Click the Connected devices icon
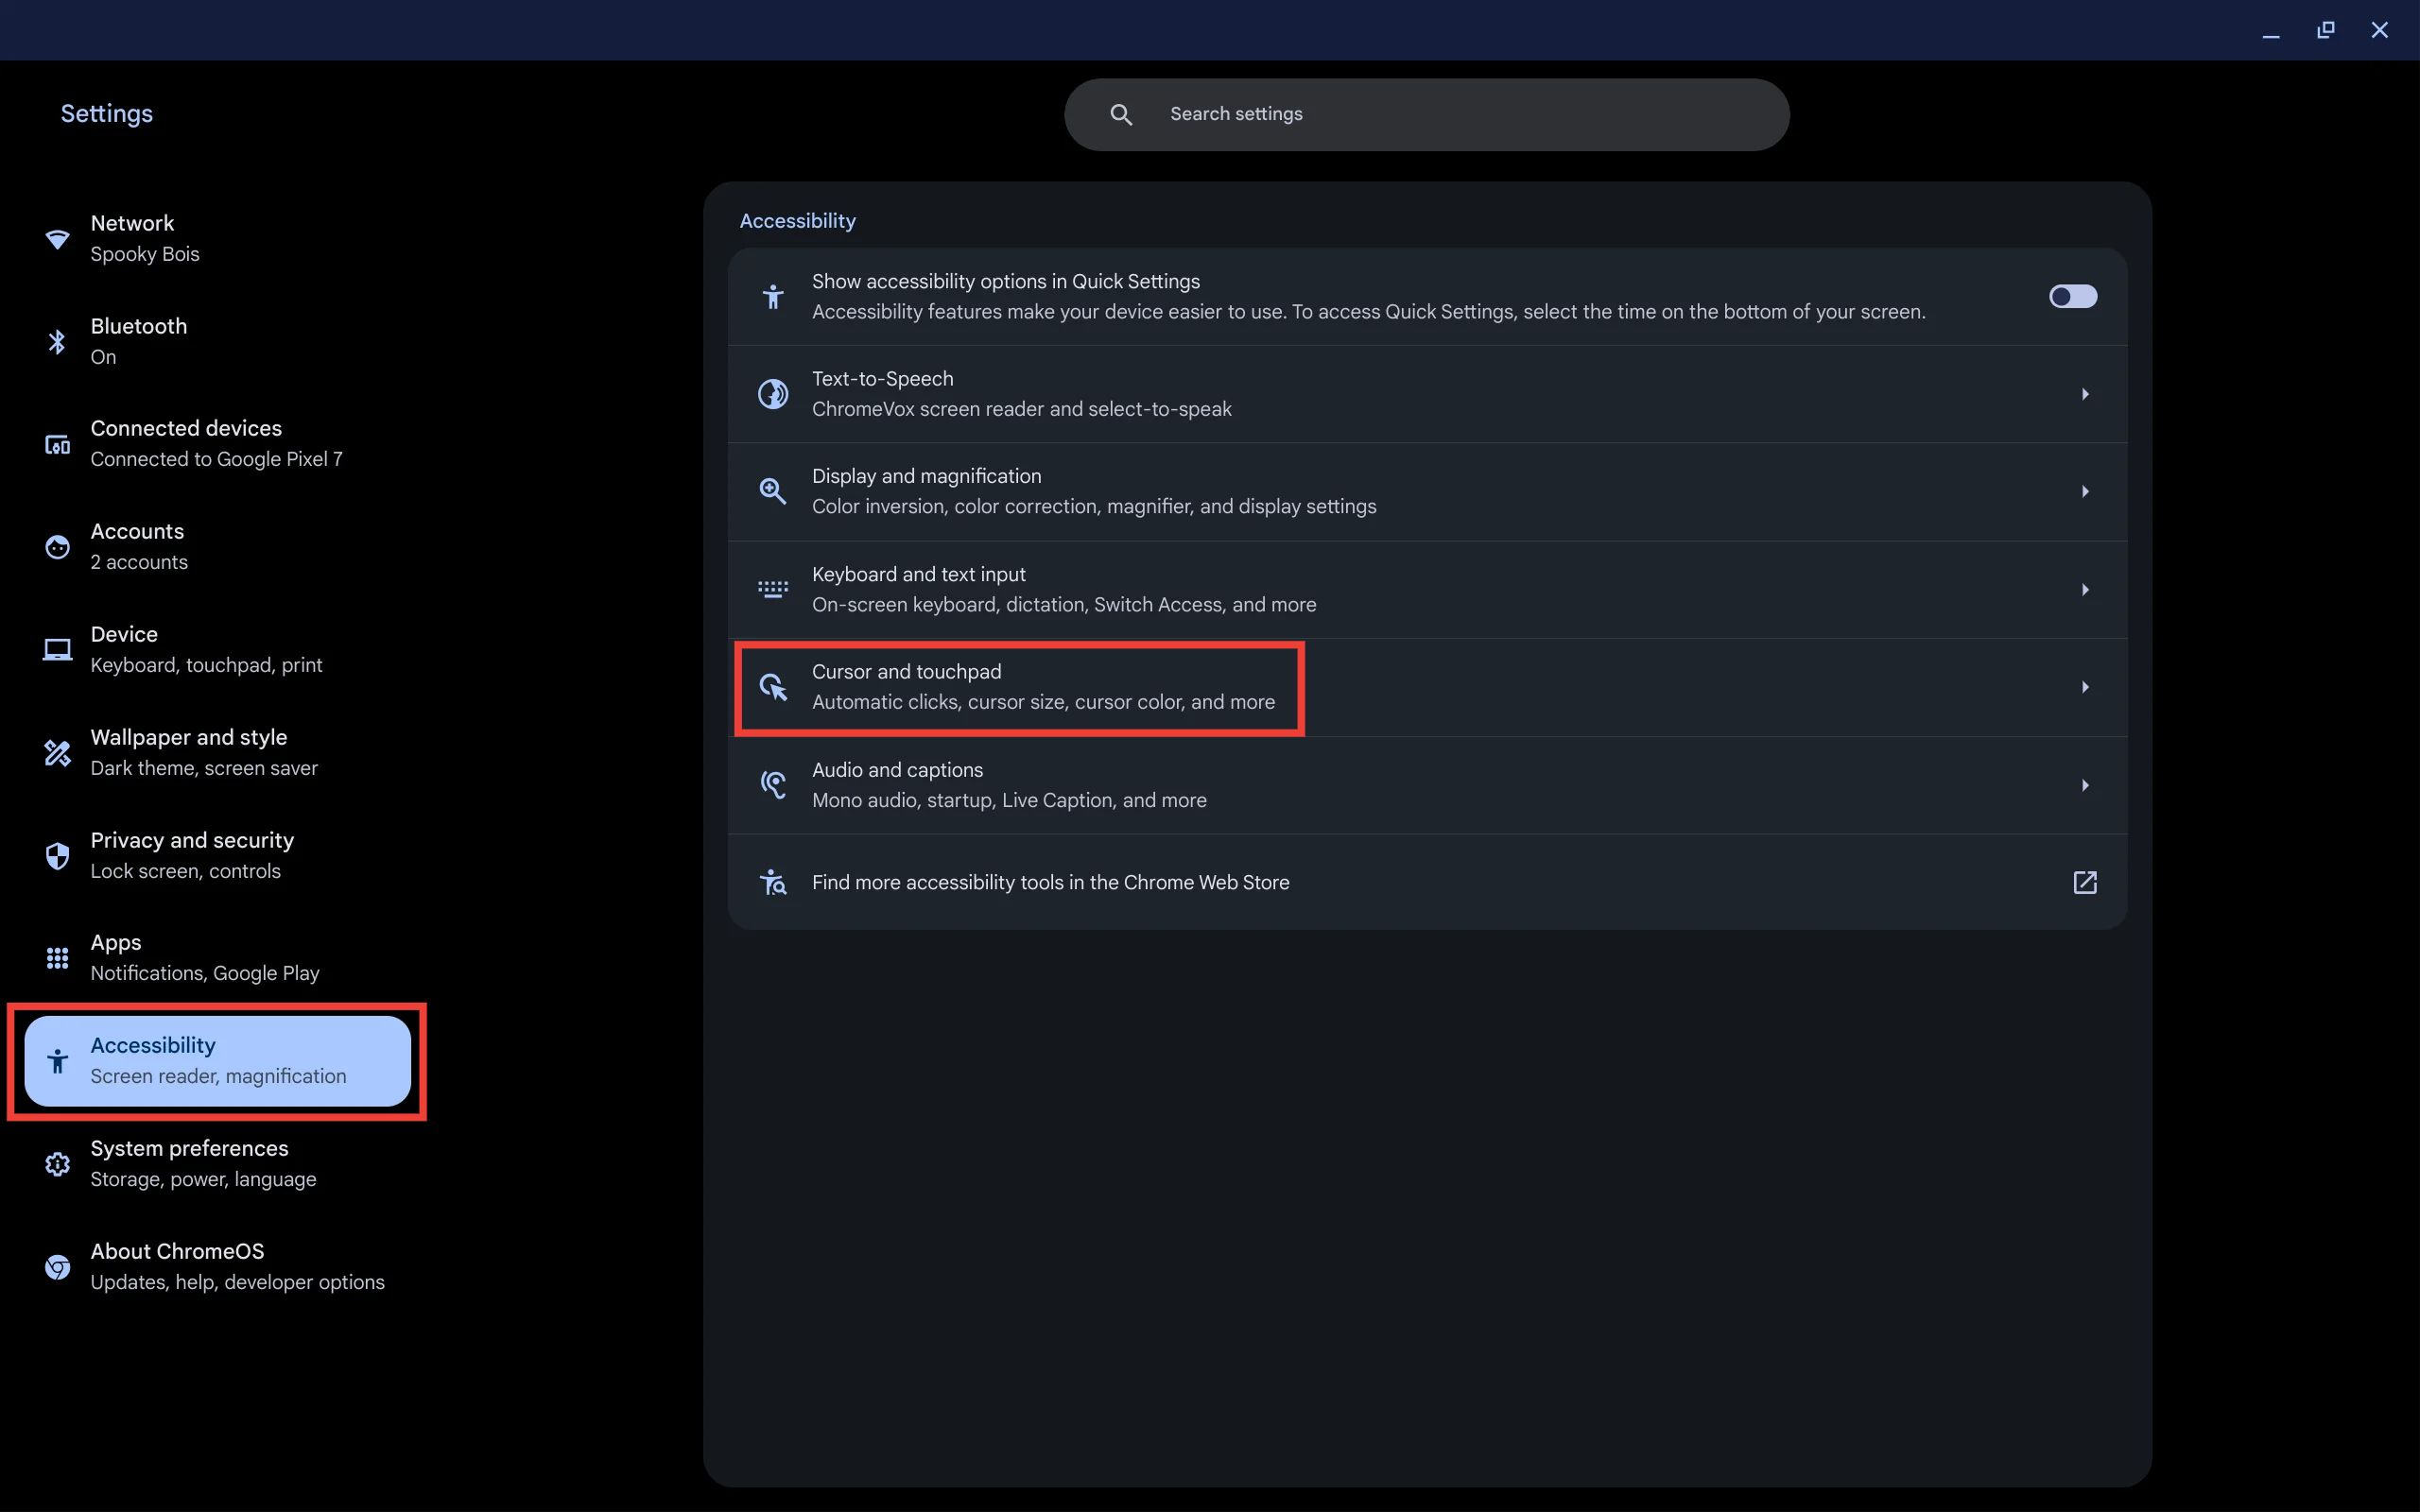 (x=57, y=444)
